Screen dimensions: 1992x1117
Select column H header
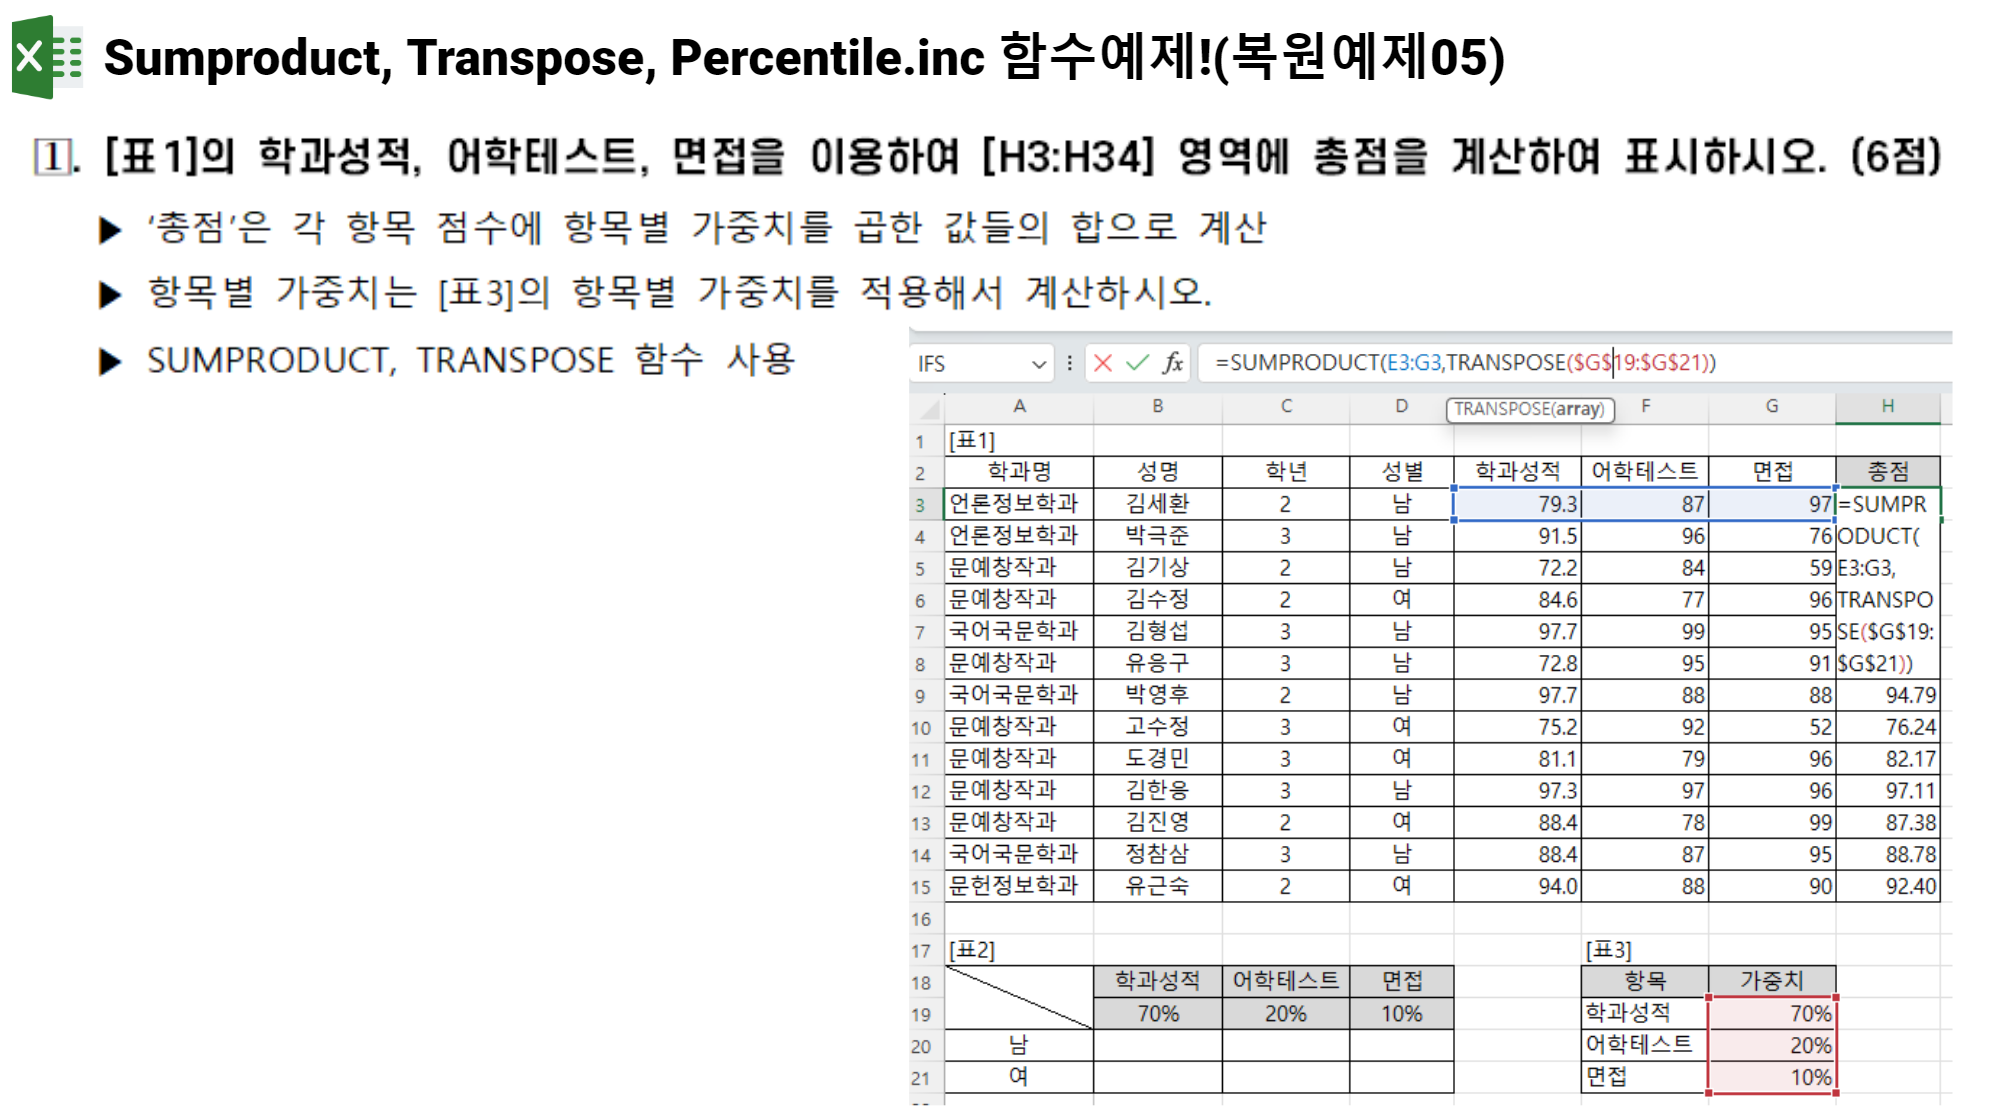[1887, 406]
